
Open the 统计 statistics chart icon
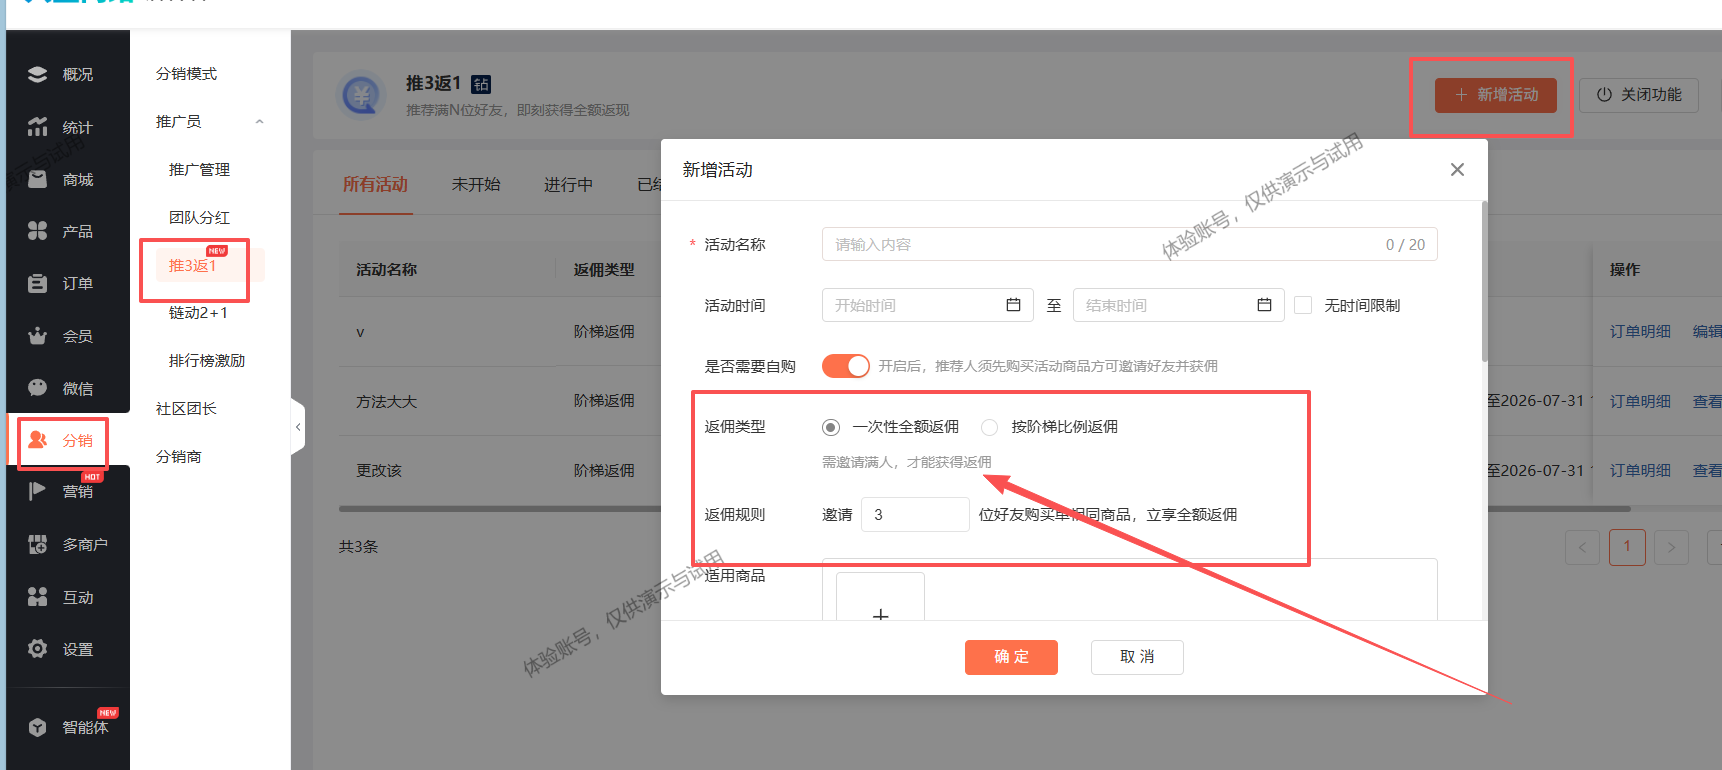coord(38,127)
